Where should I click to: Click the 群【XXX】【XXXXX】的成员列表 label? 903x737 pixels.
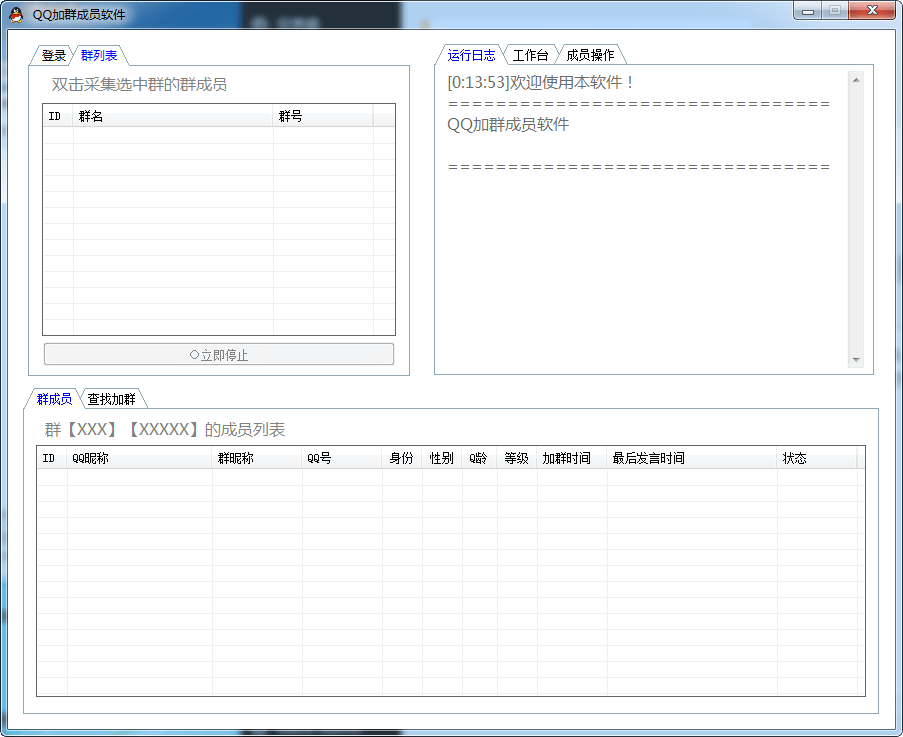165,430
